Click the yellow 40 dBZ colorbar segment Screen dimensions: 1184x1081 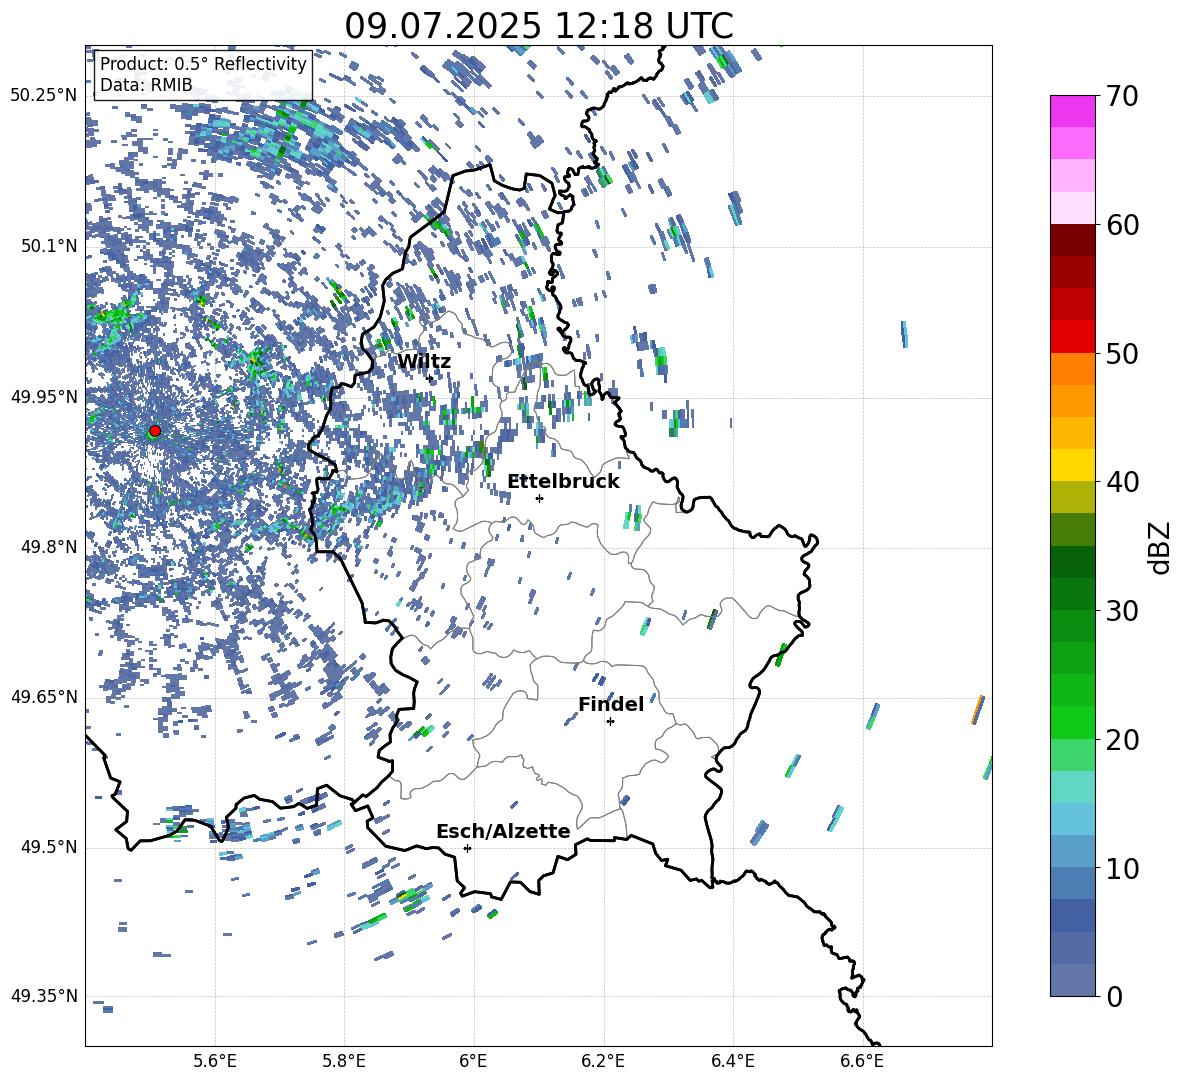point(1072,465)
